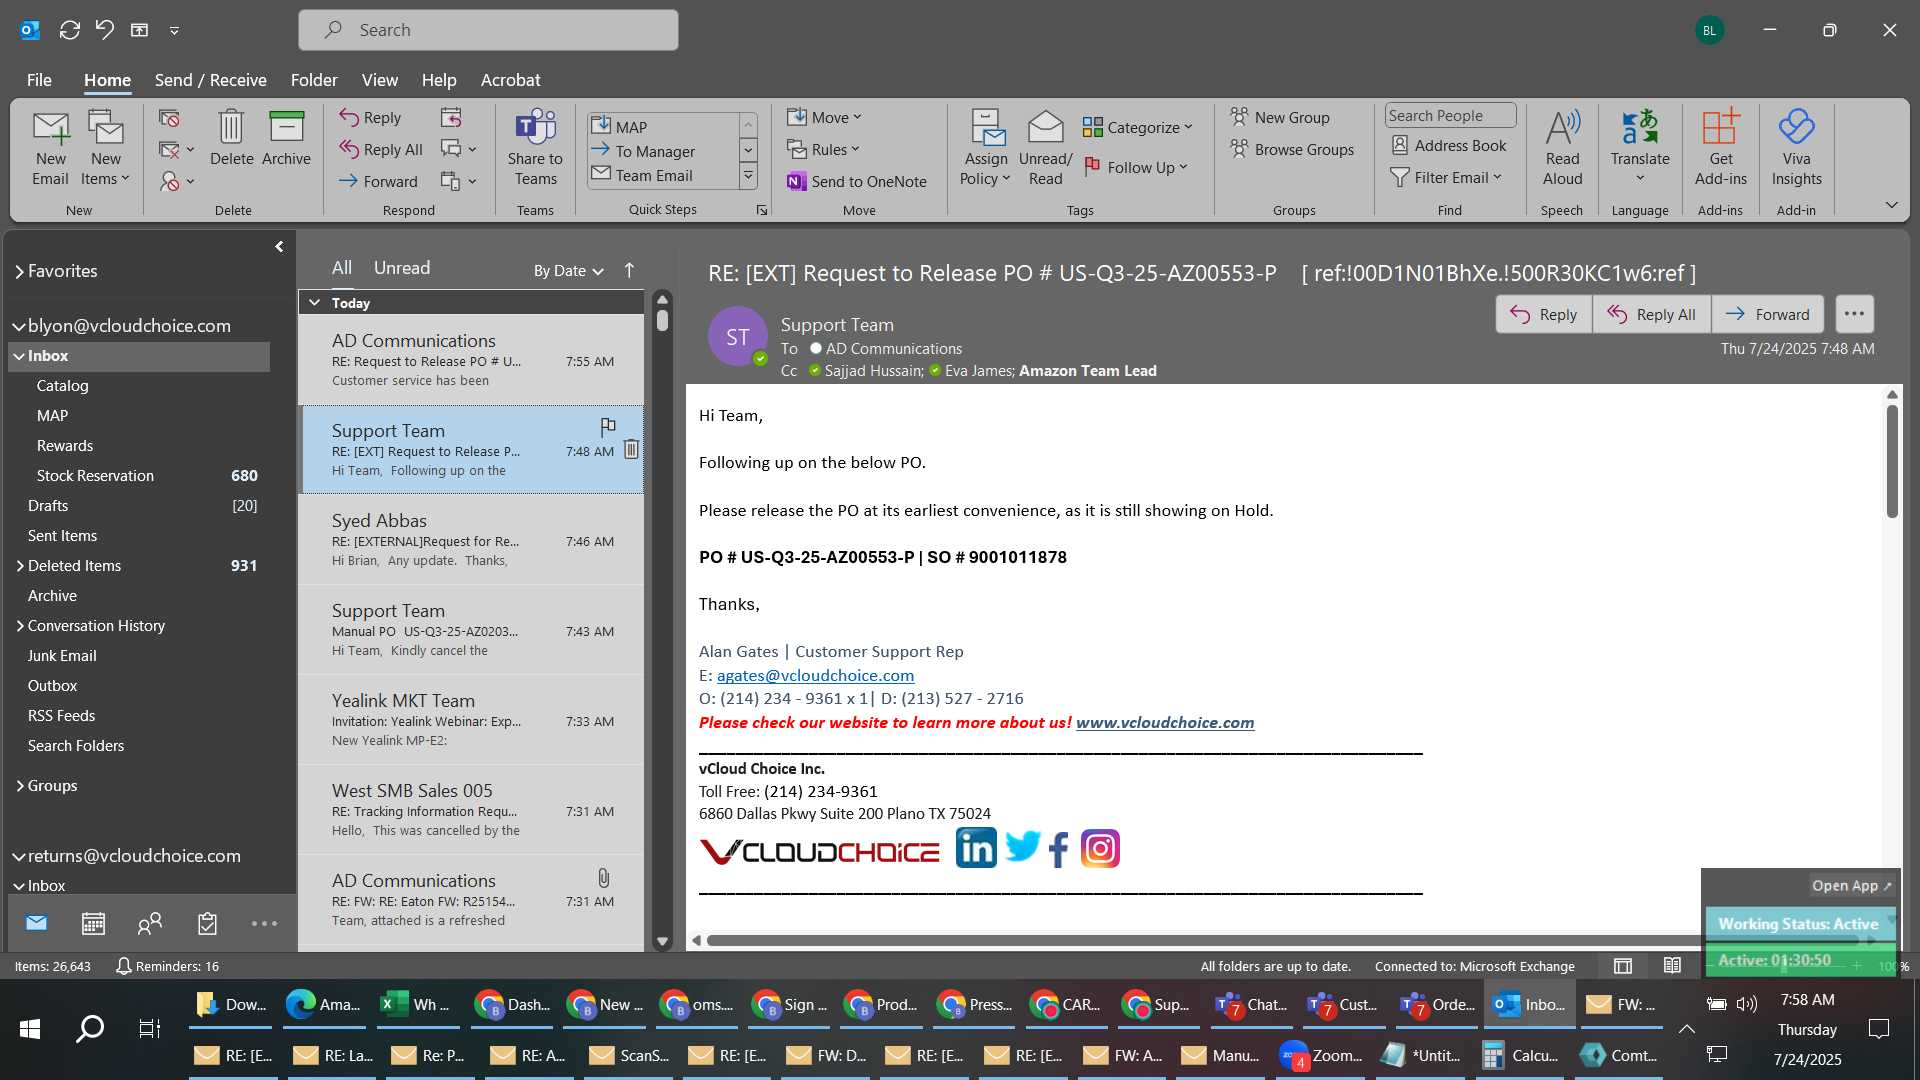1920x1080 pixels.
Task: Open the Tasks view icon in navigation bar
Action: [207, 923]
